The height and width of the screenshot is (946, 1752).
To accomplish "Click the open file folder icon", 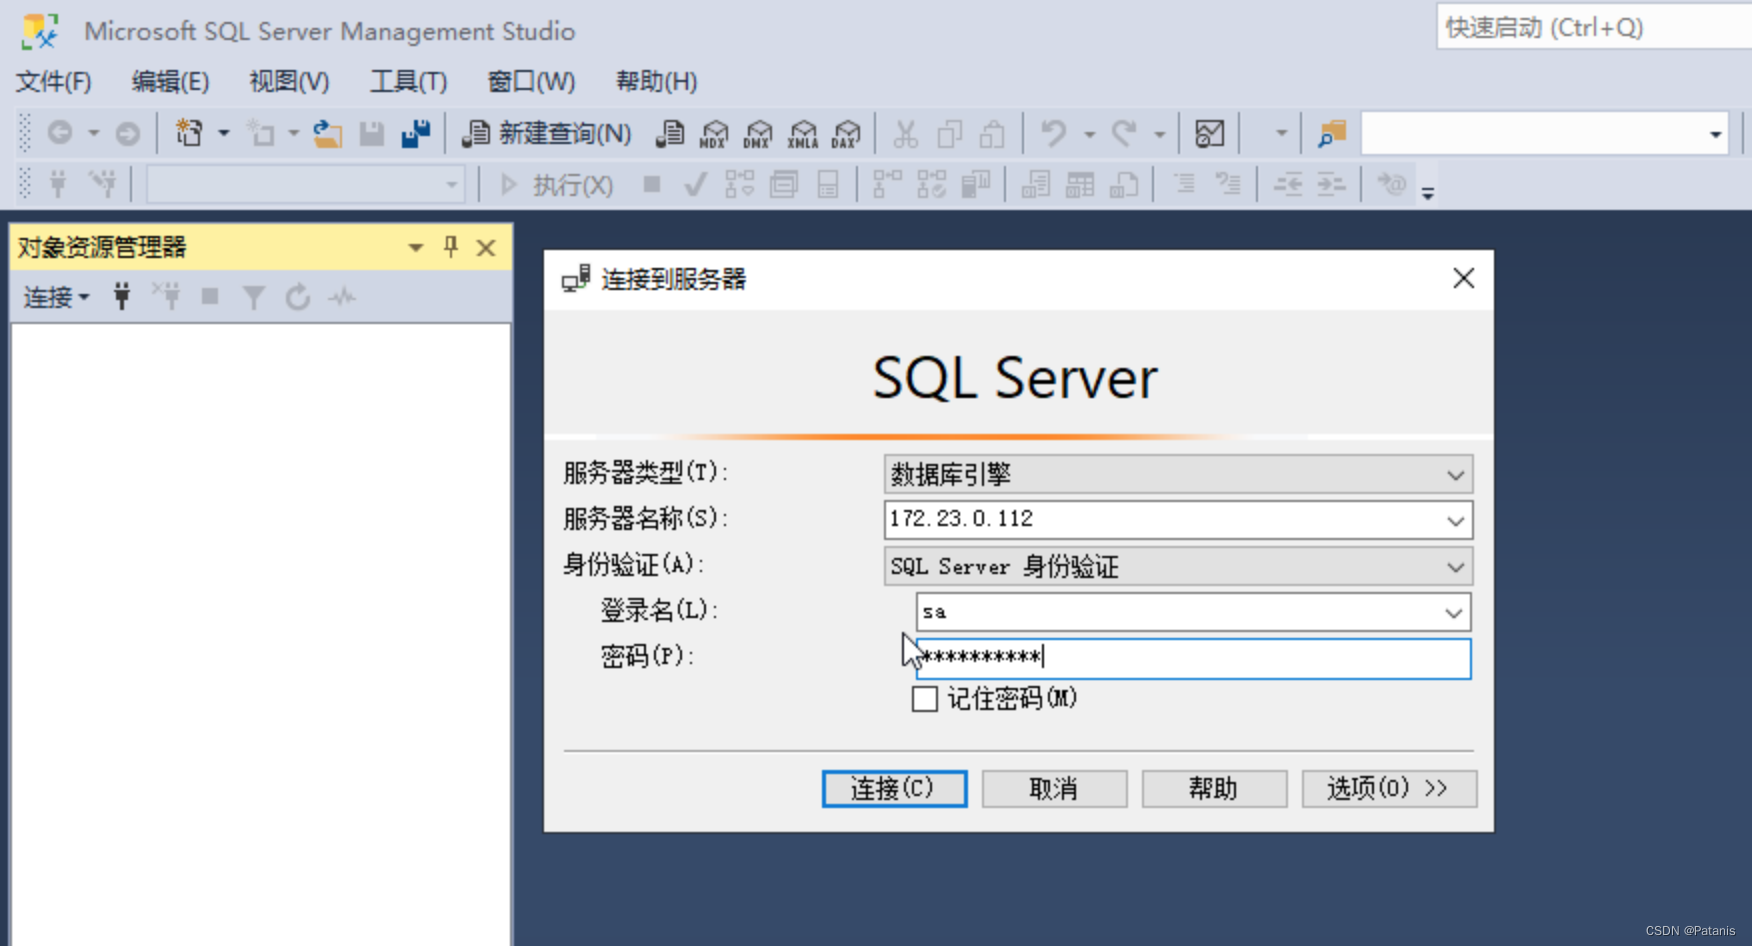I will [327, 133].
